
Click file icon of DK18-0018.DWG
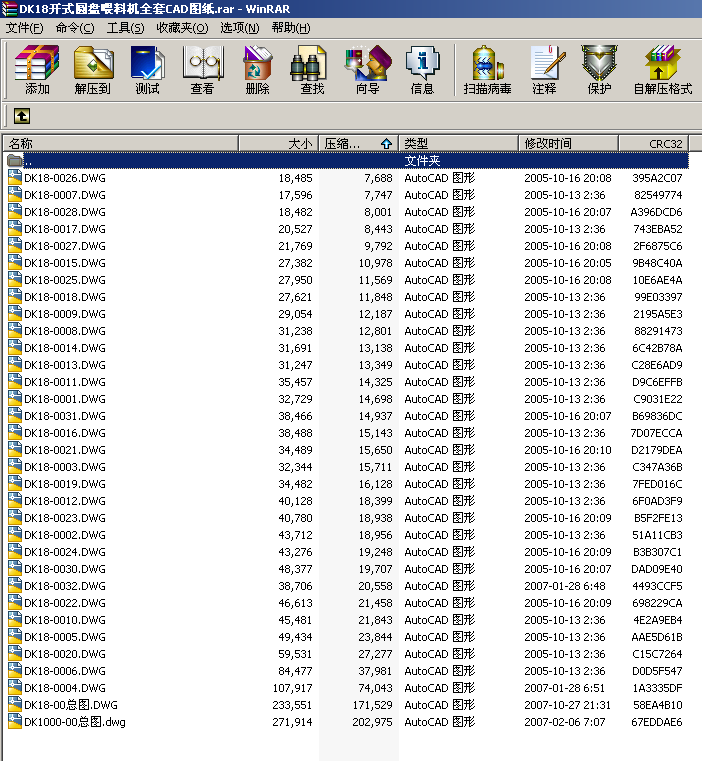point(15,297)
